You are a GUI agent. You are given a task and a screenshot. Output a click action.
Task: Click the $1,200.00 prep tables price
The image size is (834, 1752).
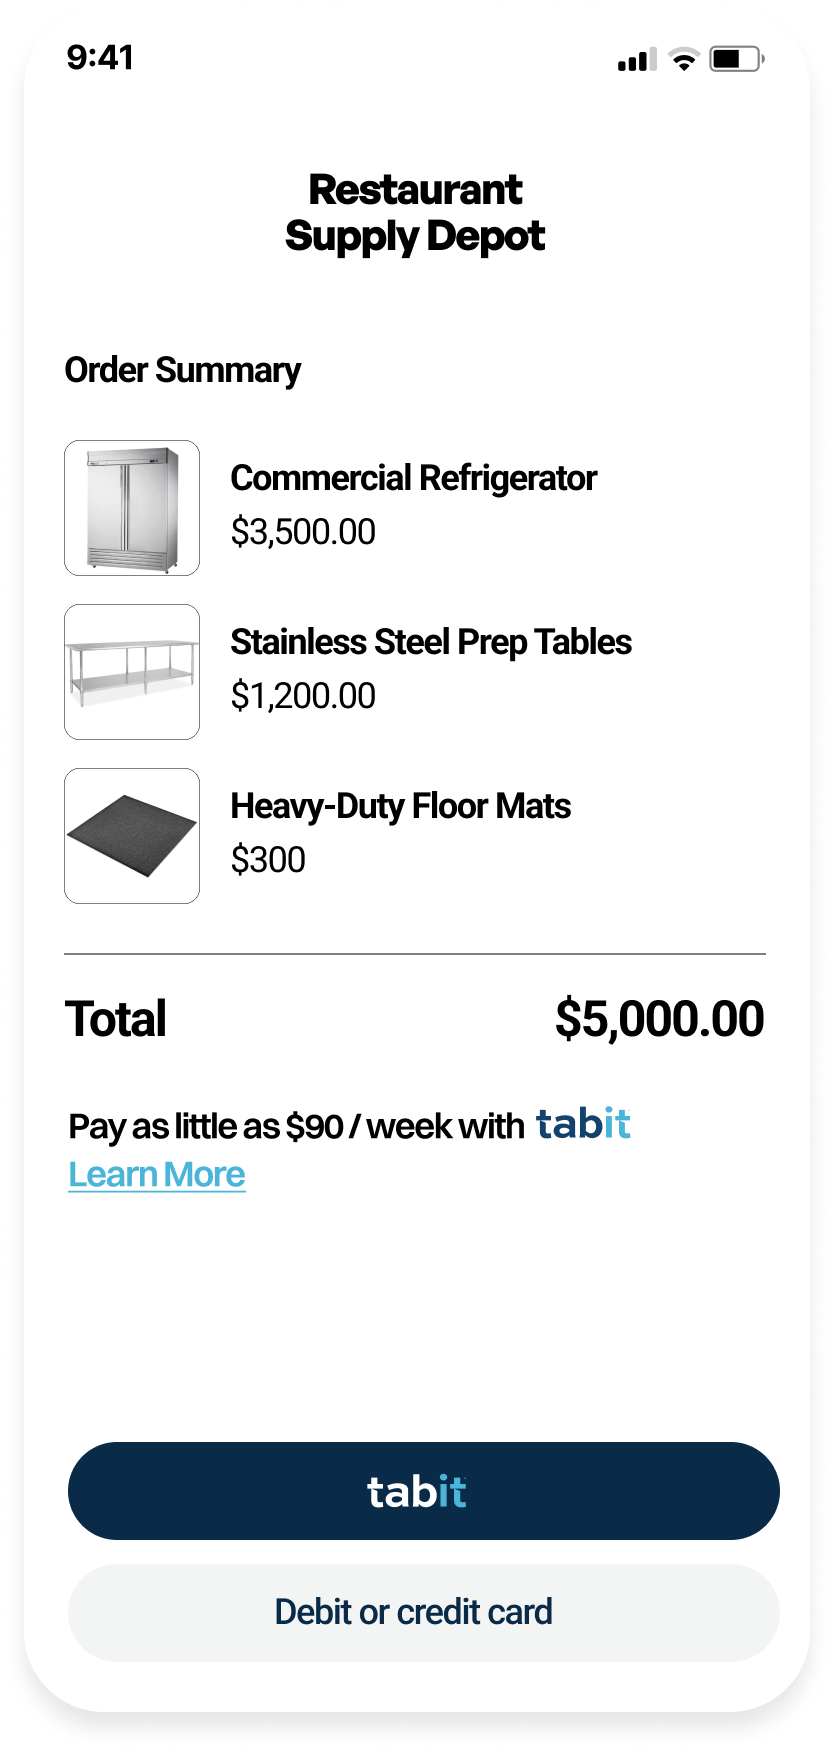point(303,696)
